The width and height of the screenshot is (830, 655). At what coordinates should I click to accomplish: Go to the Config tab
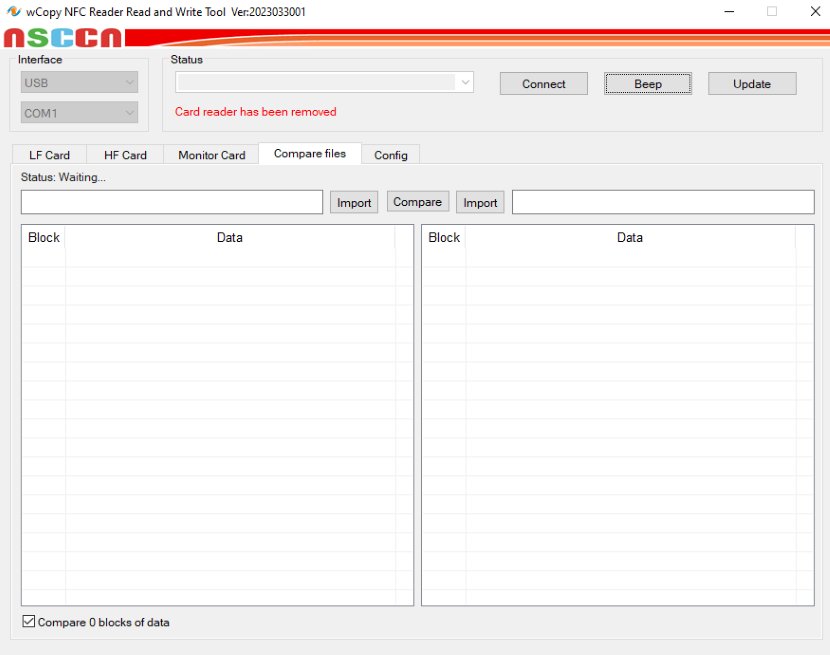tap(390, 155)
